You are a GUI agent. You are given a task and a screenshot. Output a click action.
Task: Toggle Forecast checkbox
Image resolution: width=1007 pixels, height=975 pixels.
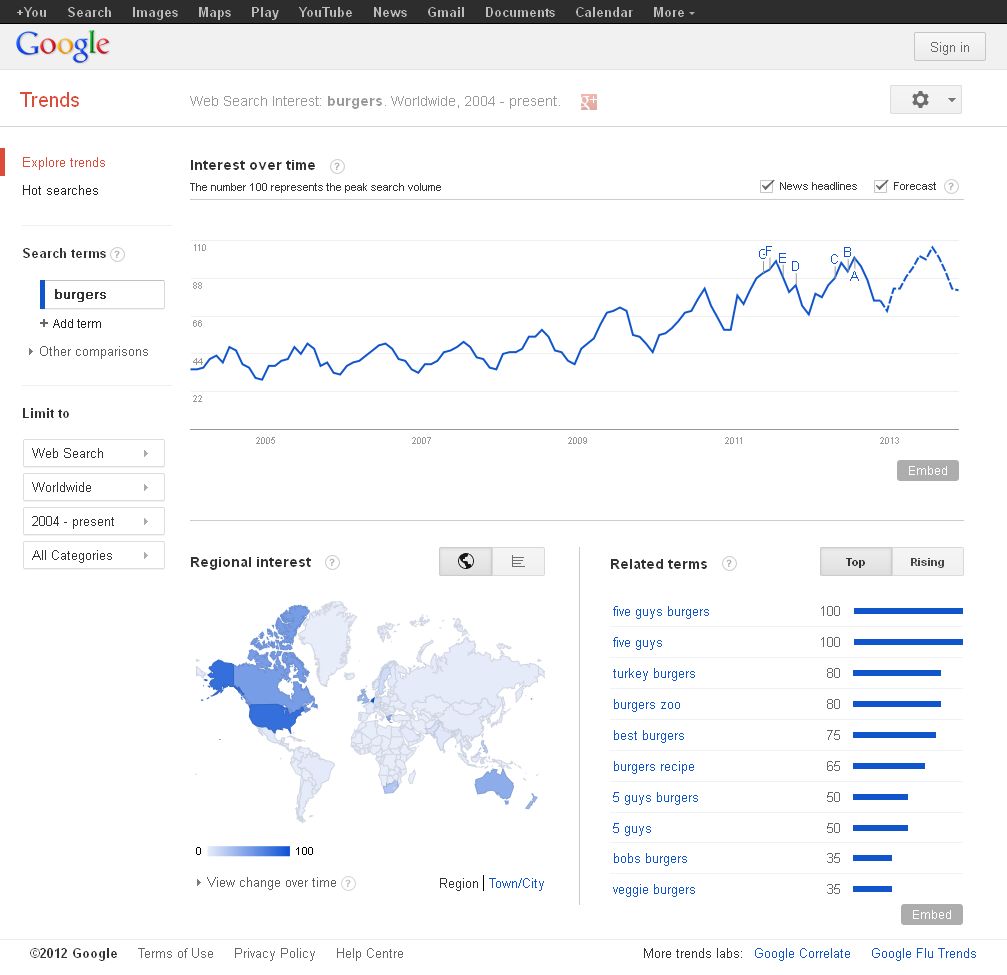[x=880, y=186]
